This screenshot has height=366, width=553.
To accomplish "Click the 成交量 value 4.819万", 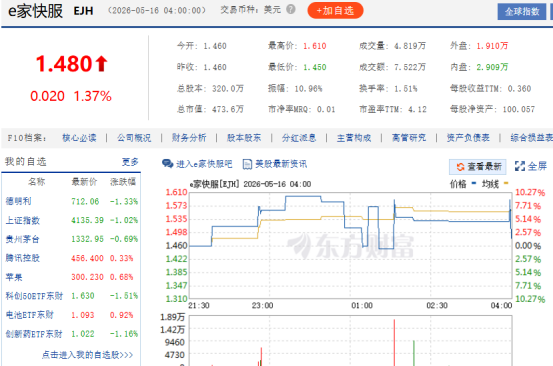I will pos(410,46).
